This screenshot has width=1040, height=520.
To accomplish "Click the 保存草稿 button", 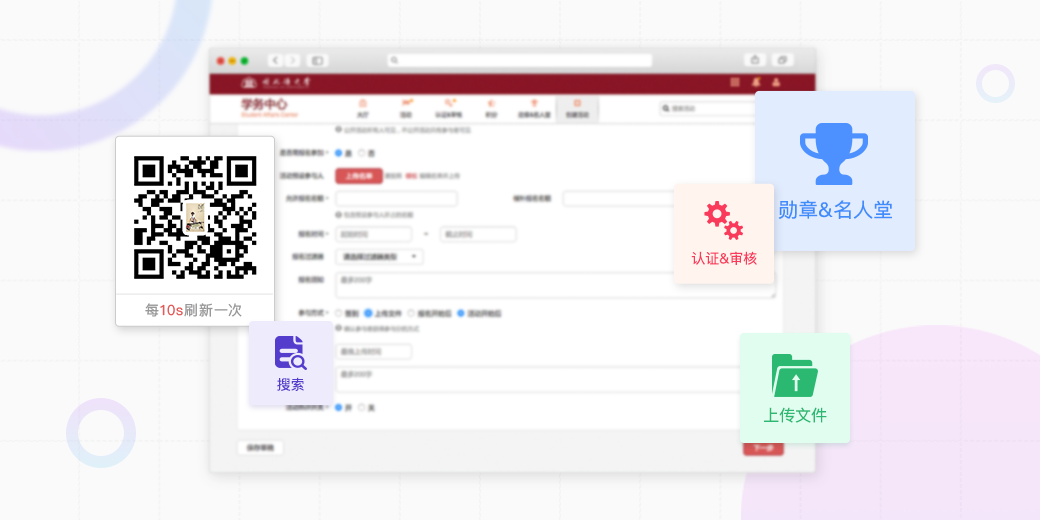I will coord(260,448).
